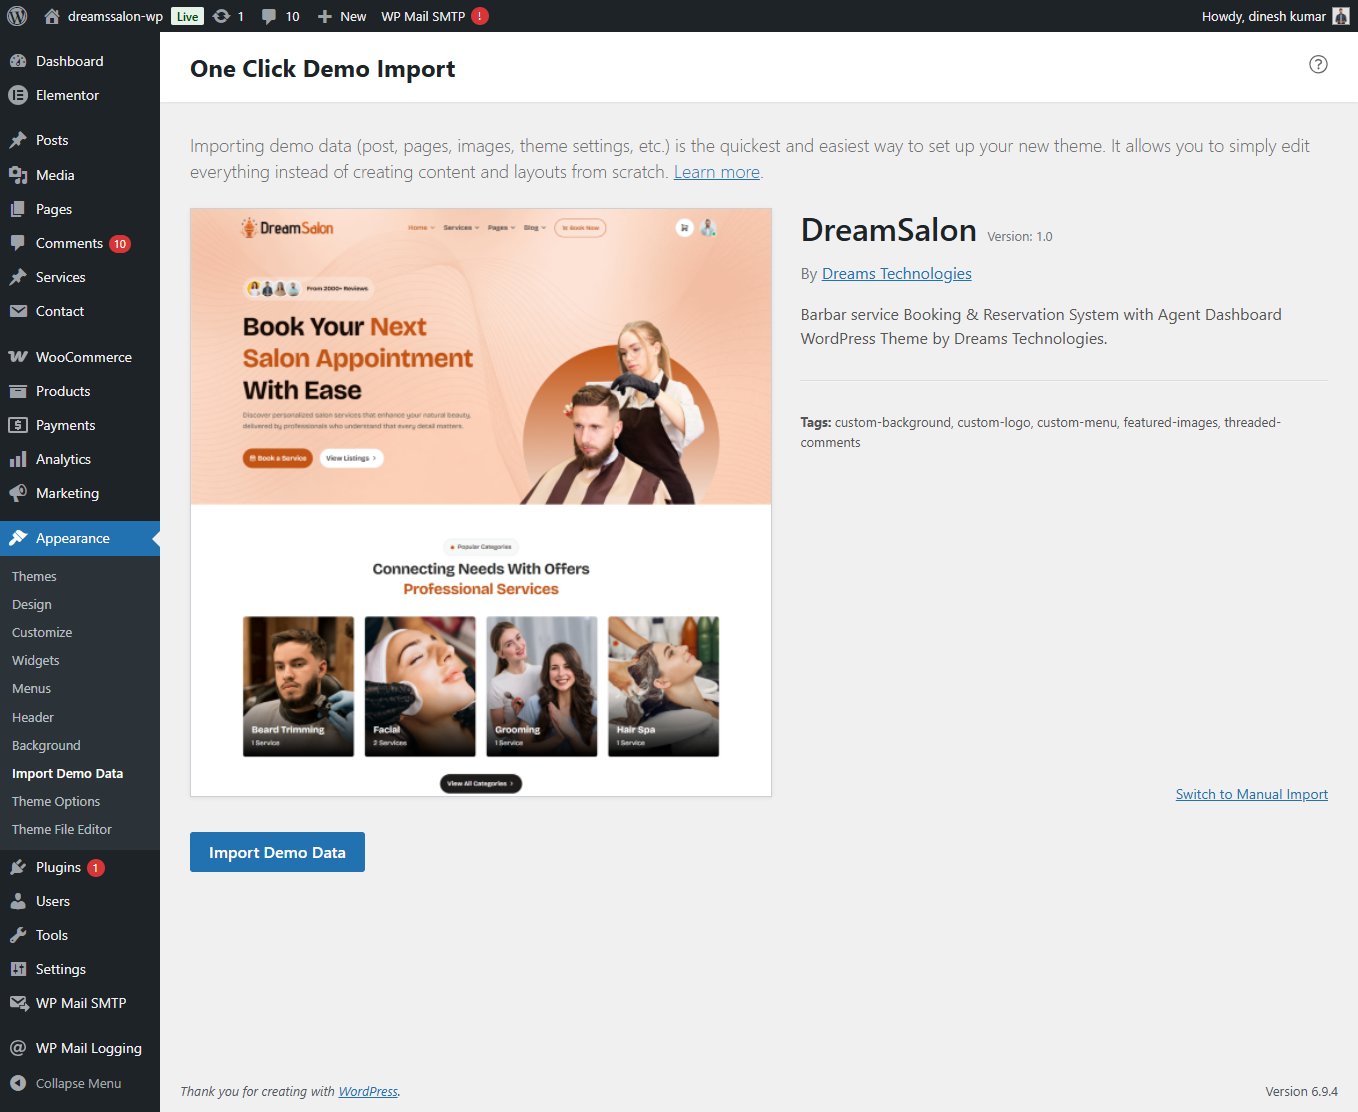This screenshot has height=1112, width=1358.
Task: Open the Appearance menu item
Action: pyautogui.click(x=80, y=538)
